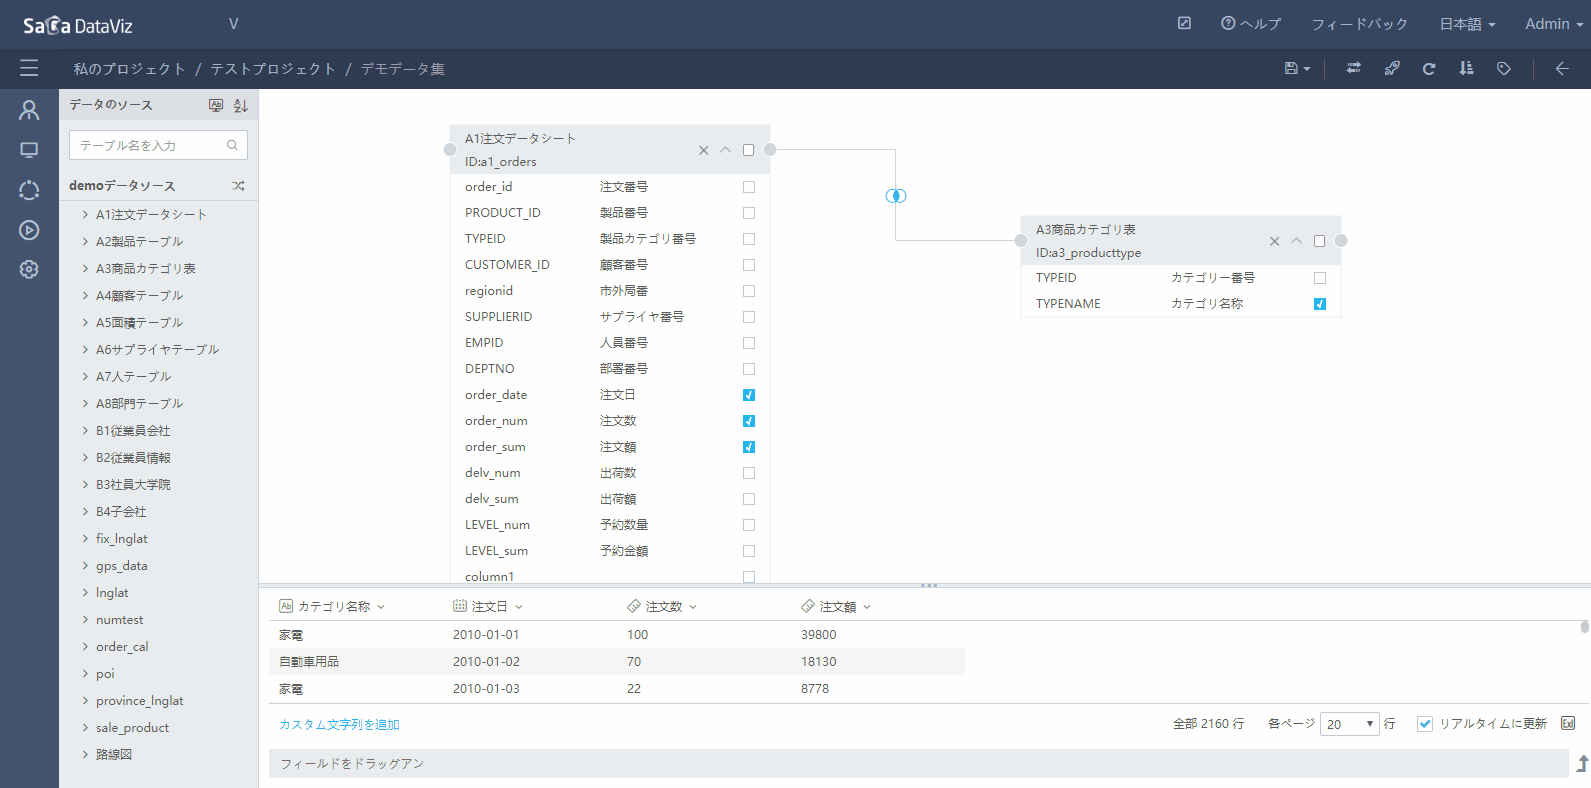Open the hamburger menu
Screen dimensions: 1591x788
pos(29,68)
